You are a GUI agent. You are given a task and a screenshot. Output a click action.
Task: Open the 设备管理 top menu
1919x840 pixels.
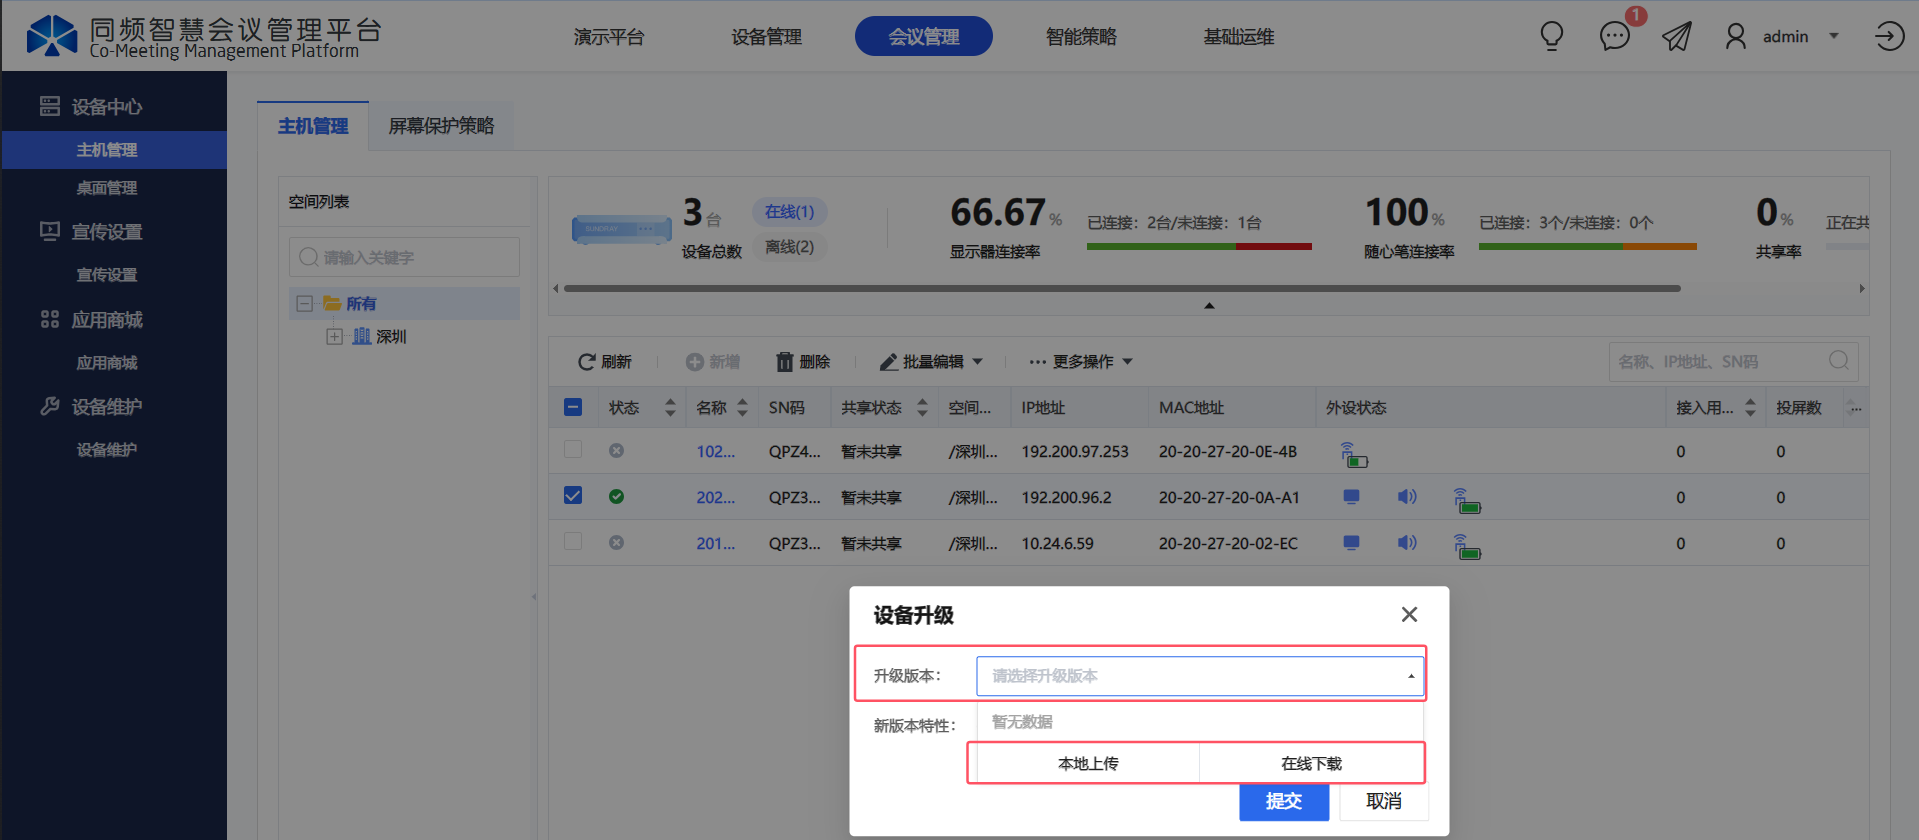click(x=766, y=37)
